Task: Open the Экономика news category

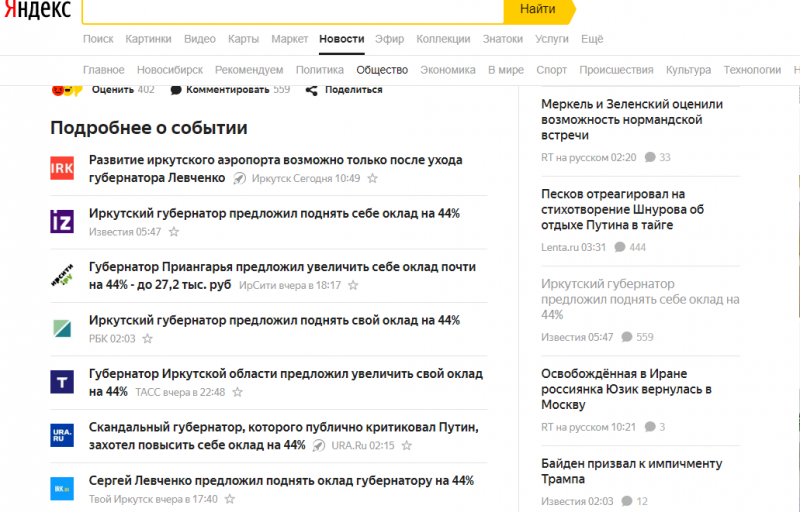Action: coord(448,70)
